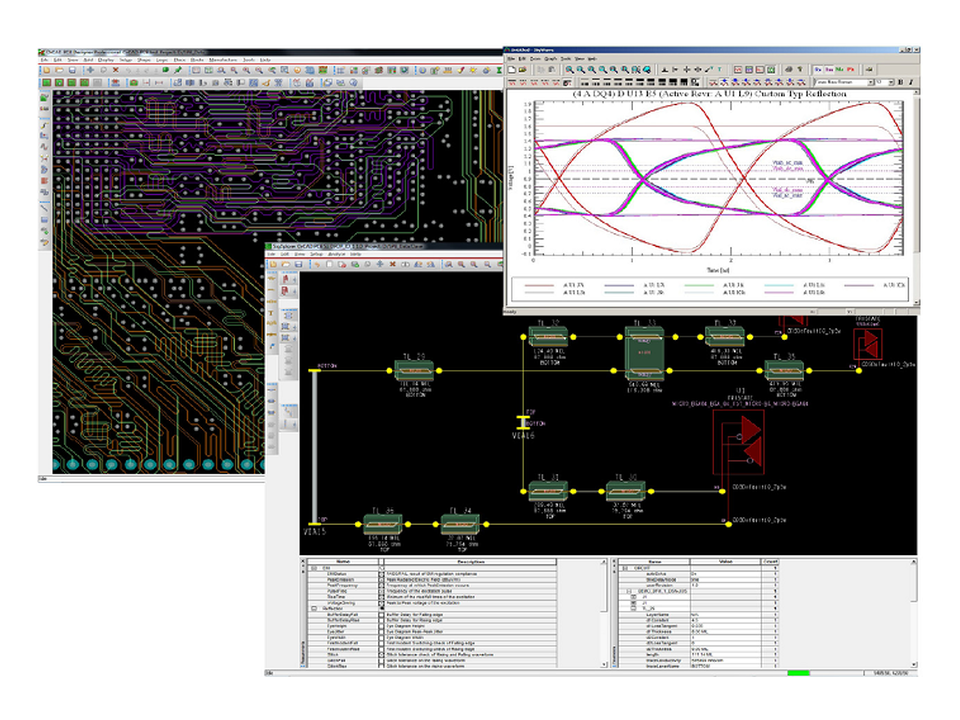Click orange globe icon in PCB Designer toolbar
This screenshot has width=960, height=720.
coord(297,70)
